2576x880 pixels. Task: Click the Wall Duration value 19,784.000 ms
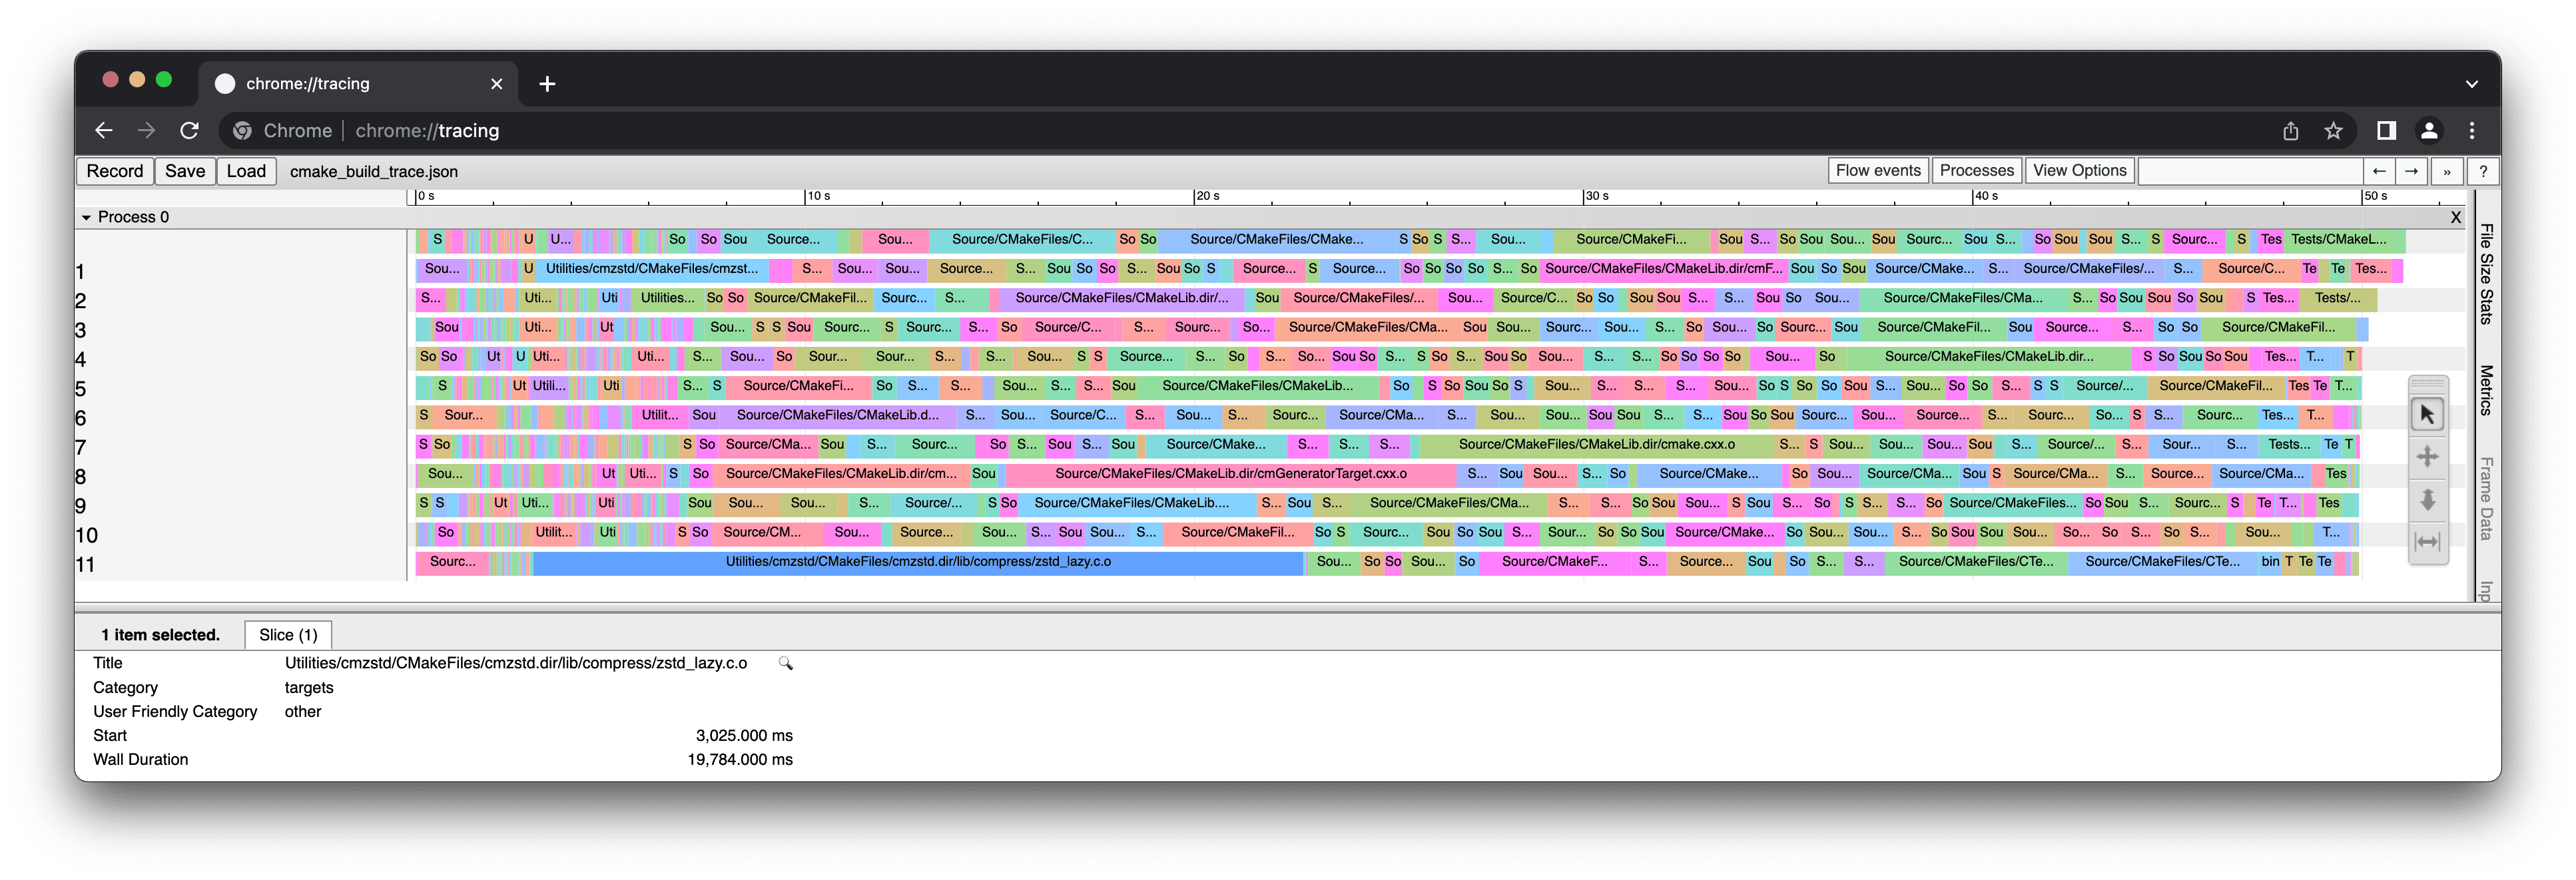click(740, 760)
